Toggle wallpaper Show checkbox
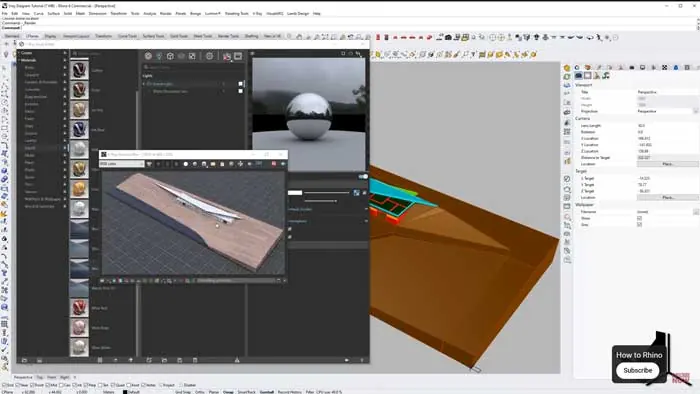 click(639, 218)
